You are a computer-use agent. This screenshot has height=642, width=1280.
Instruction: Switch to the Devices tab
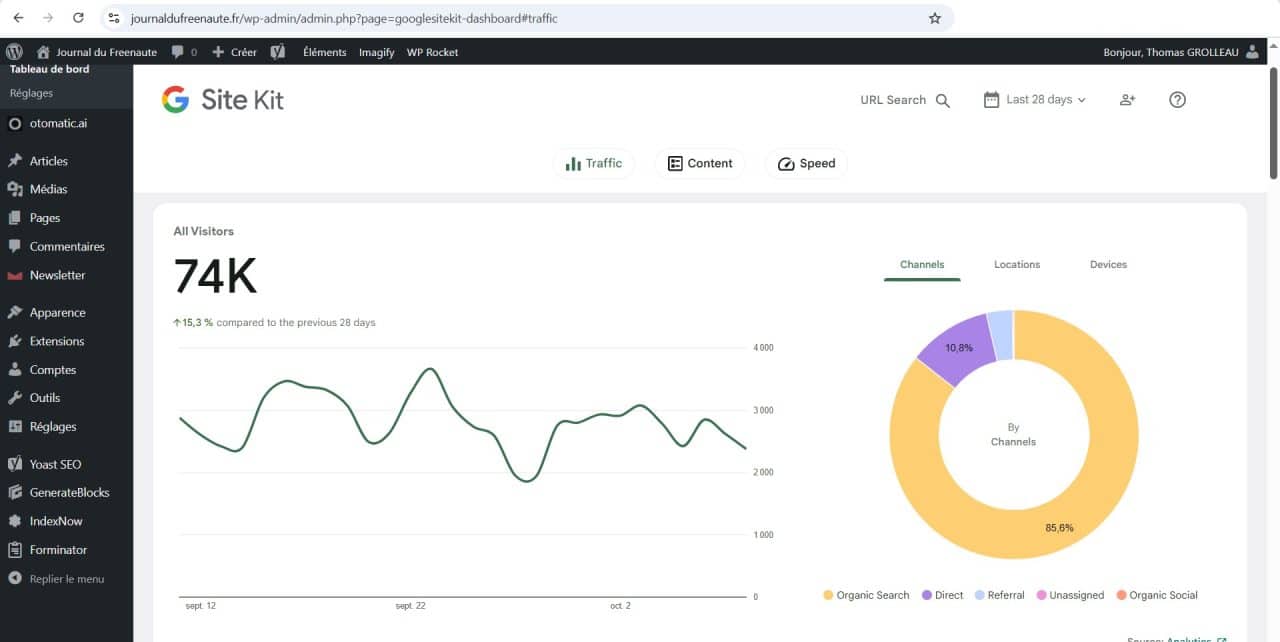click(1108, 265)
